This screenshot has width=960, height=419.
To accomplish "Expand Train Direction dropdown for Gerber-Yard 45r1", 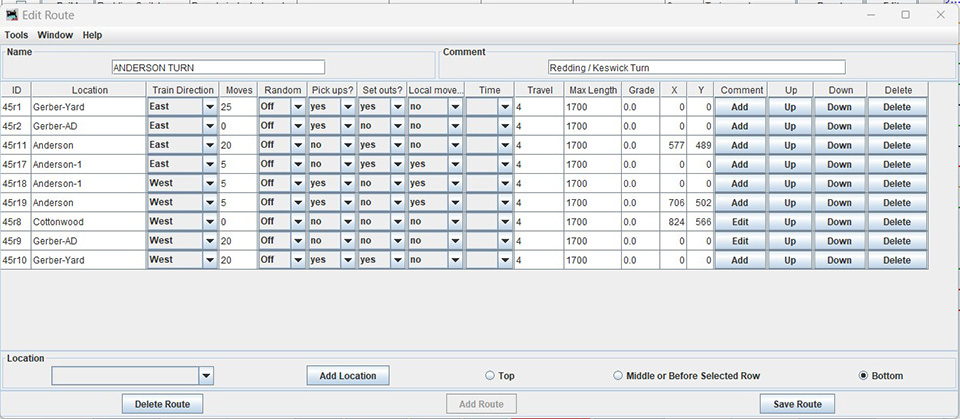I will [209, 107].
